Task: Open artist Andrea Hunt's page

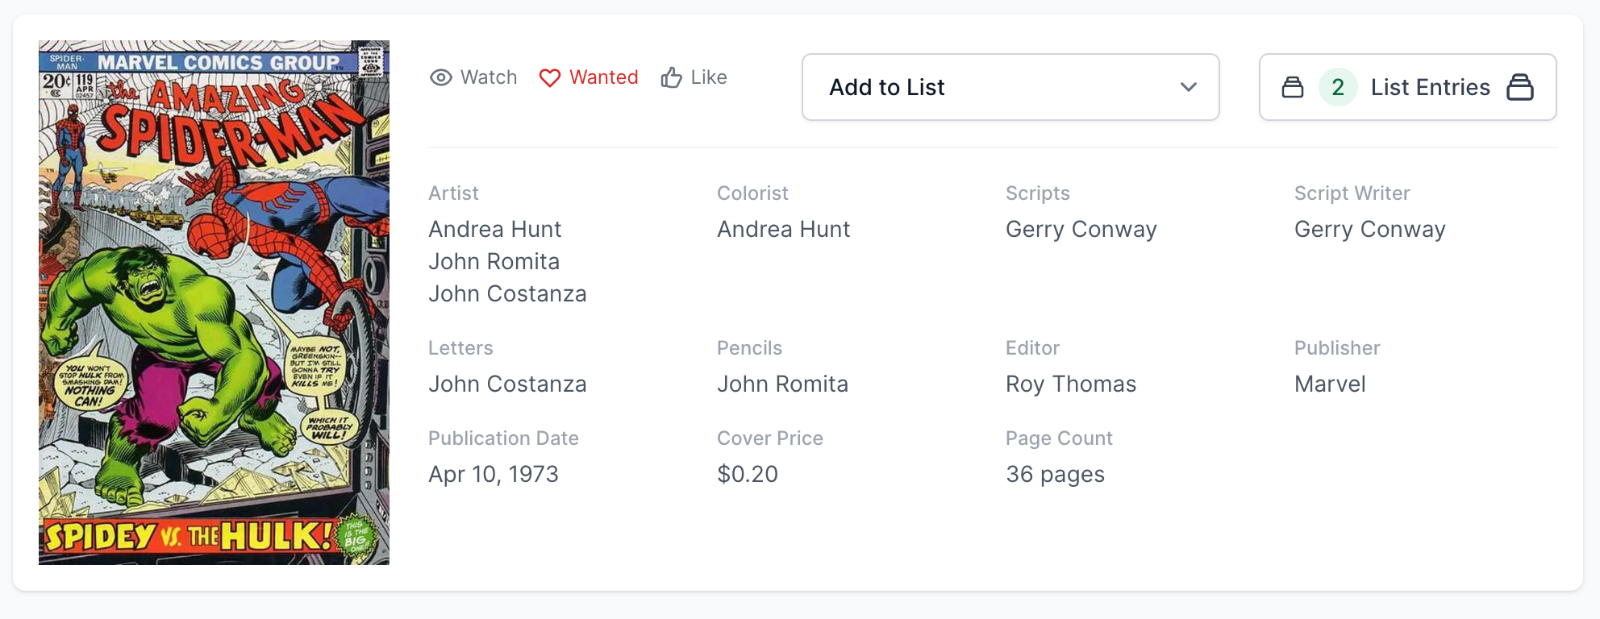Action: 495,229
